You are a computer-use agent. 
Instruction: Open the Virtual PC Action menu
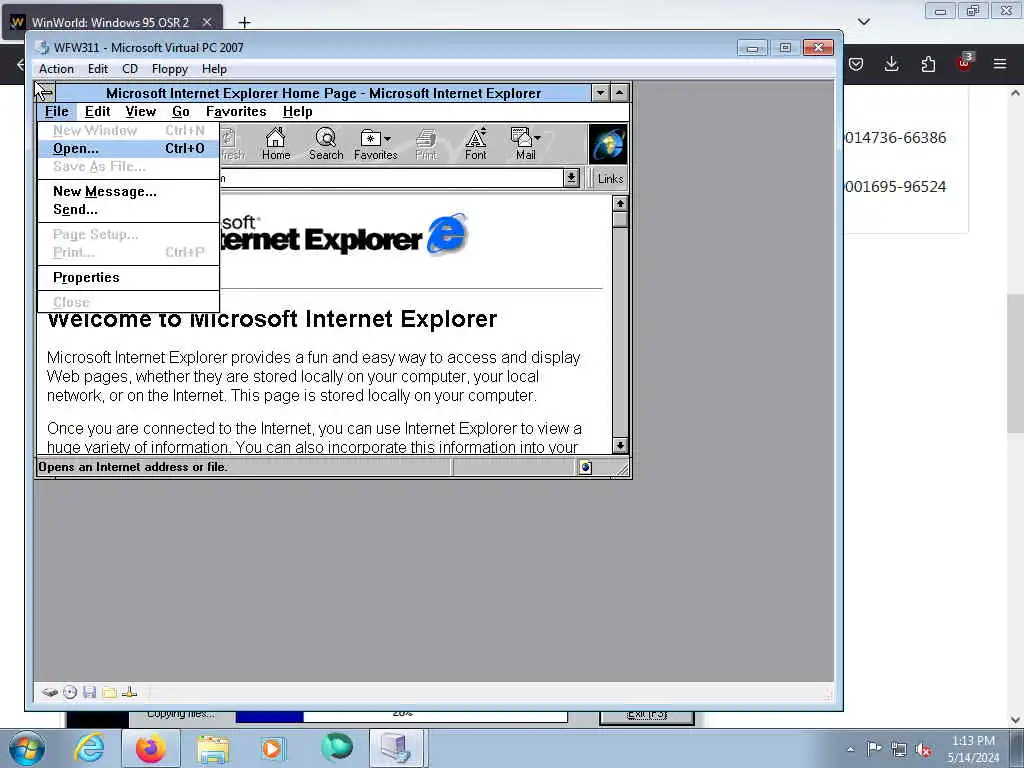(x=56, y=69)
